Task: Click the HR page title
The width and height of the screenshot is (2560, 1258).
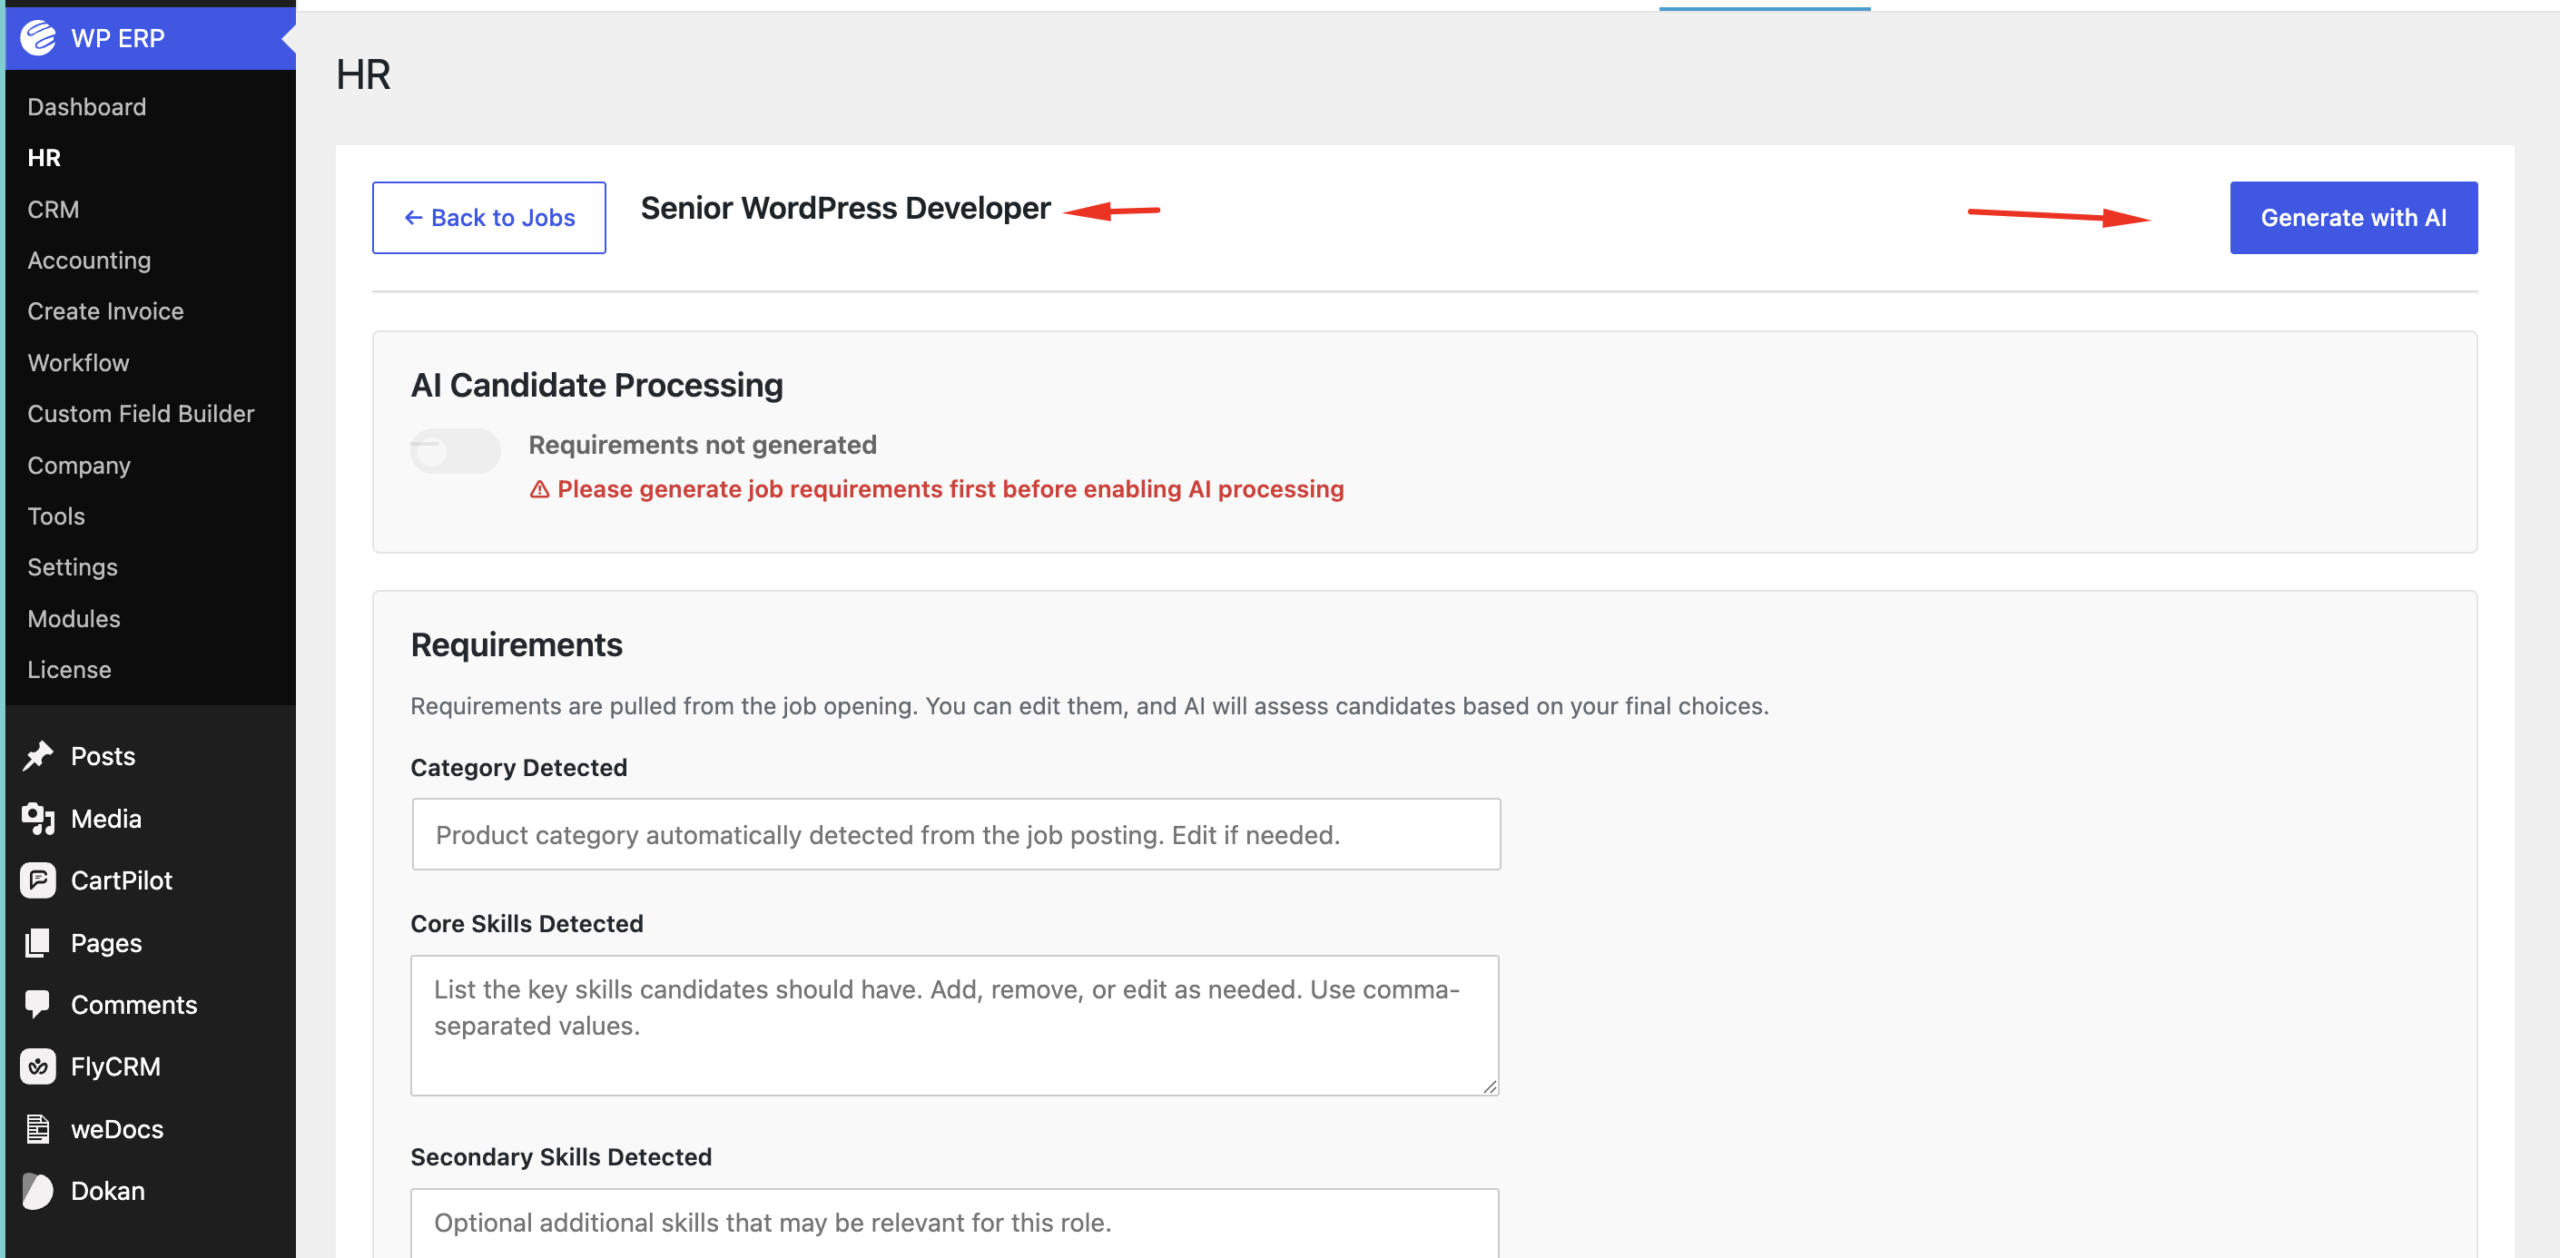Action: 363,74
